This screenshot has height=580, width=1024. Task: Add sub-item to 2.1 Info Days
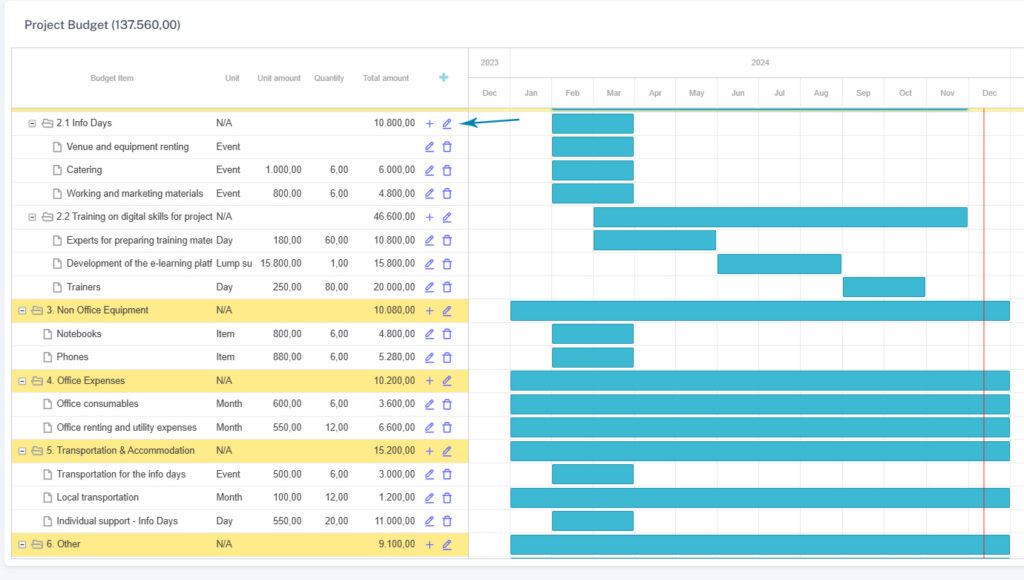pyautogui.click(x=429, y=123)
